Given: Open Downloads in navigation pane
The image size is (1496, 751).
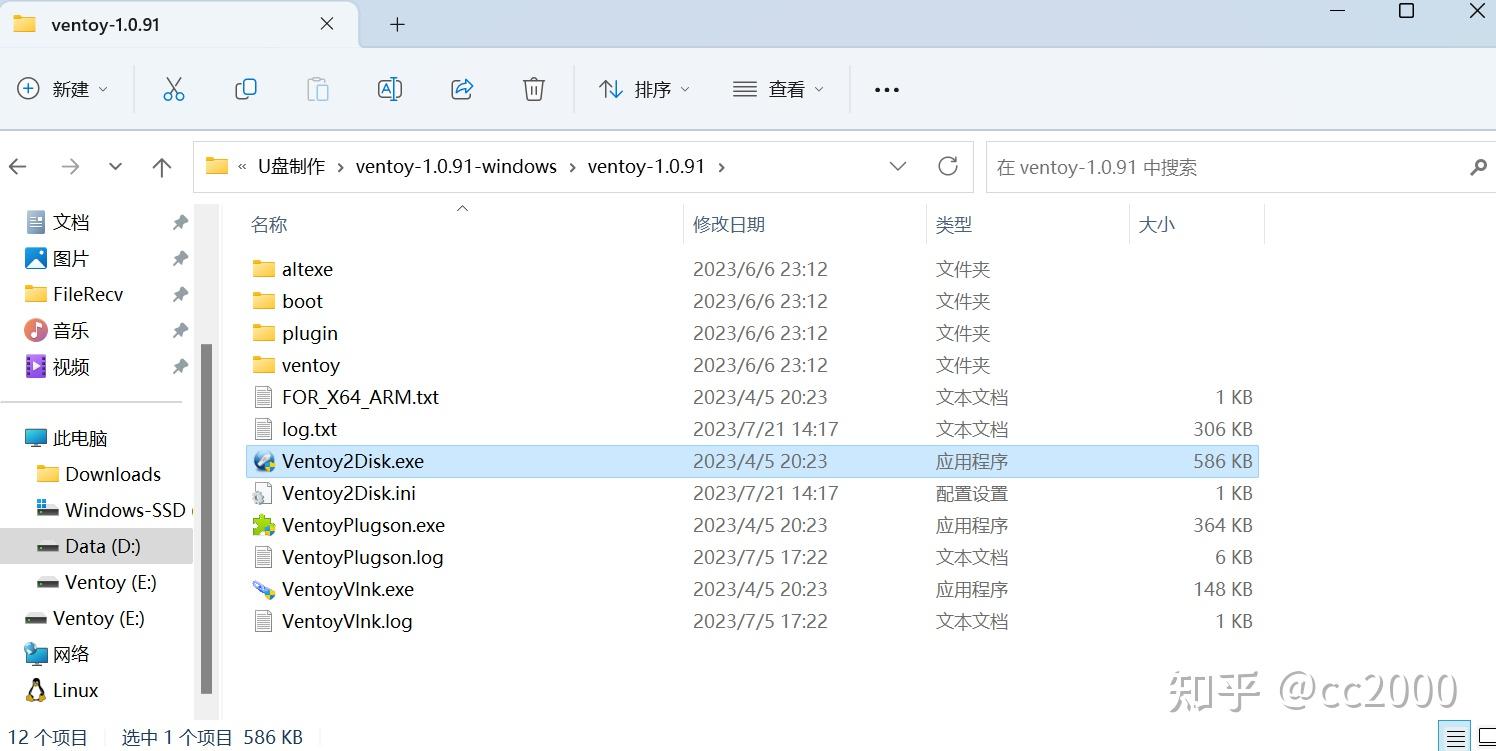Looking at the screenshot, I should pyautogui.click(x=112, y=474).
